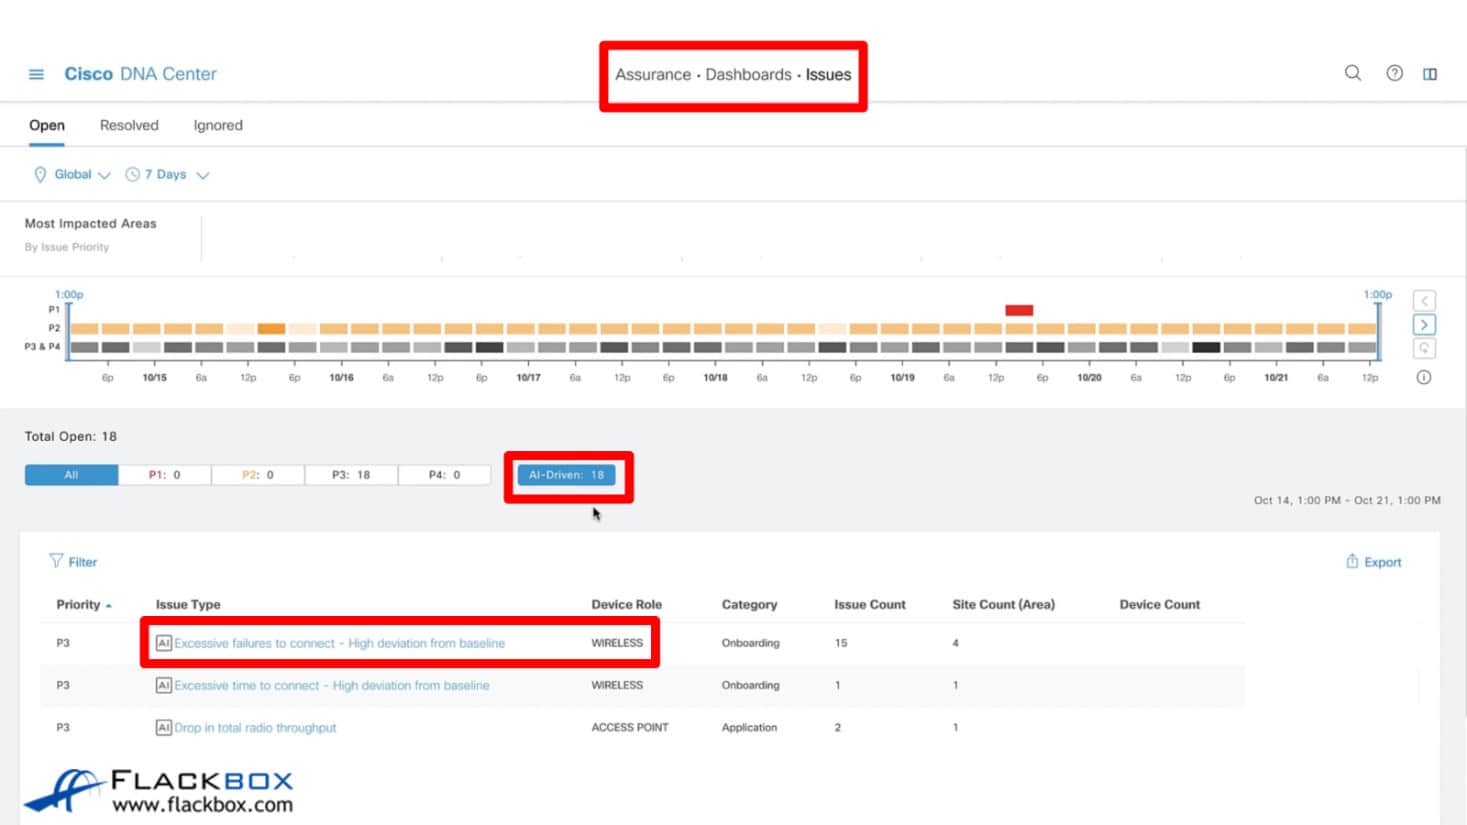Select the P3: 18 priority filter

tap(351, 475)
